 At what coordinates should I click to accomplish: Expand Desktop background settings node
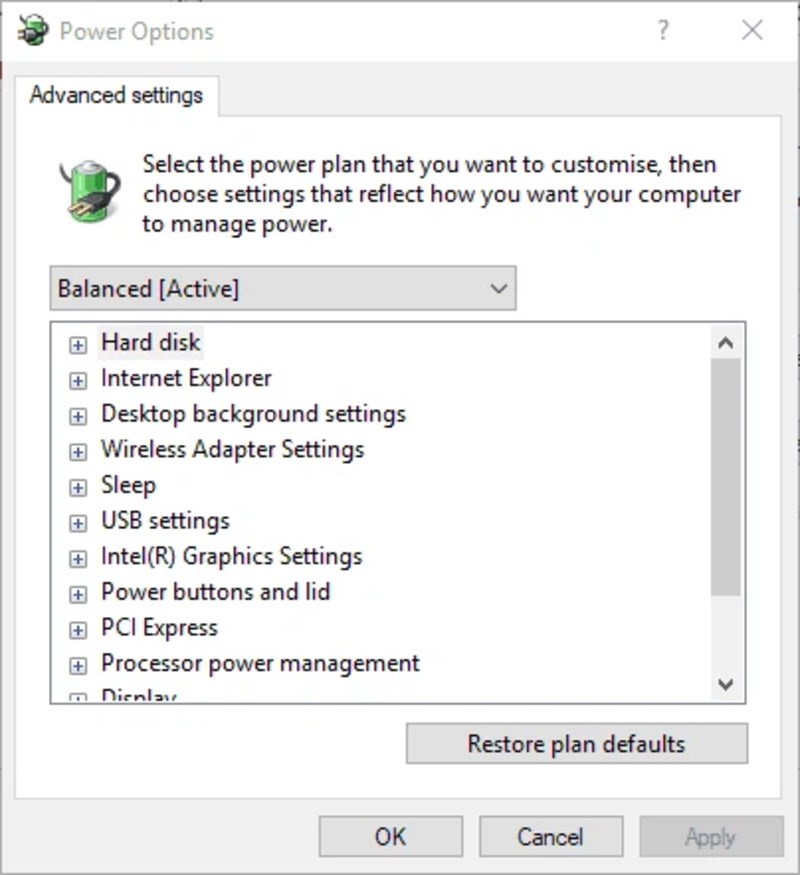pos(78,416)
